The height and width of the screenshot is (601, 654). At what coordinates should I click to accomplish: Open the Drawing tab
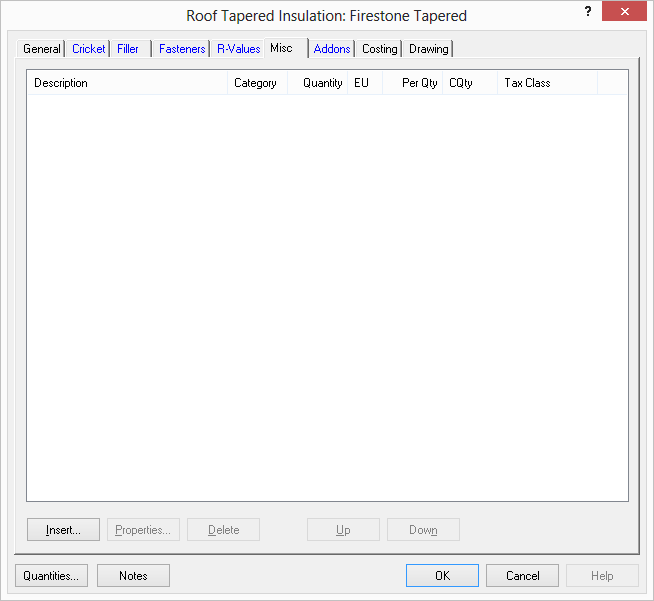428,49
